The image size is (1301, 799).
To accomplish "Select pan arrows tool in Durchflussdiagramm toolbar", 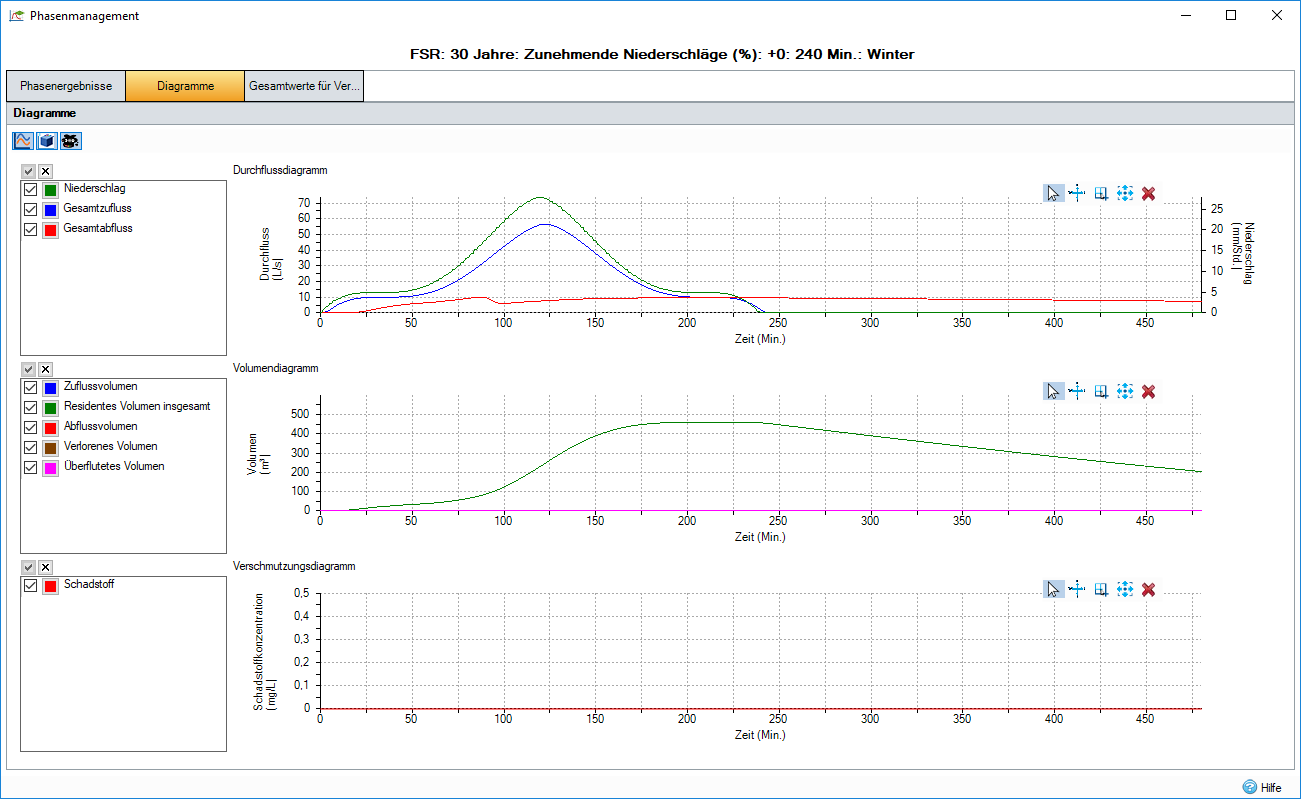I will click(1125, 193).
